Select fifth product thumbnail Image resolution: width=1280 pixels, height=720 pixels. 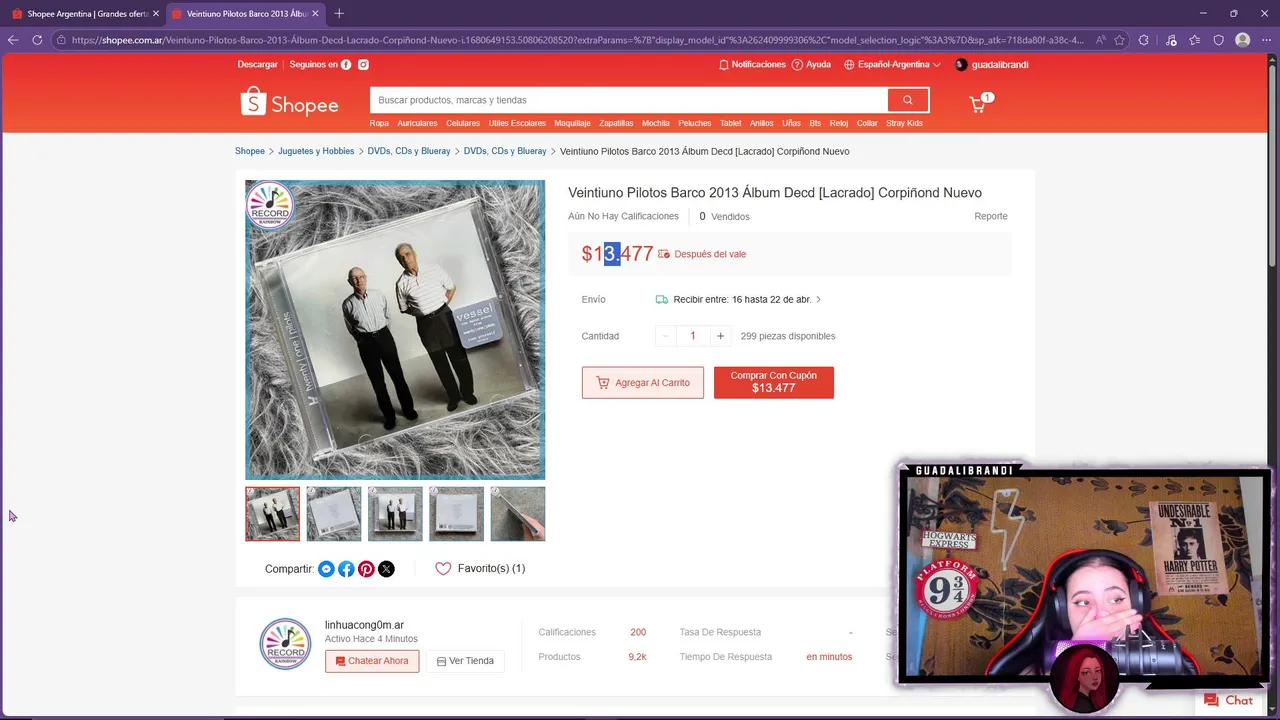518,514
